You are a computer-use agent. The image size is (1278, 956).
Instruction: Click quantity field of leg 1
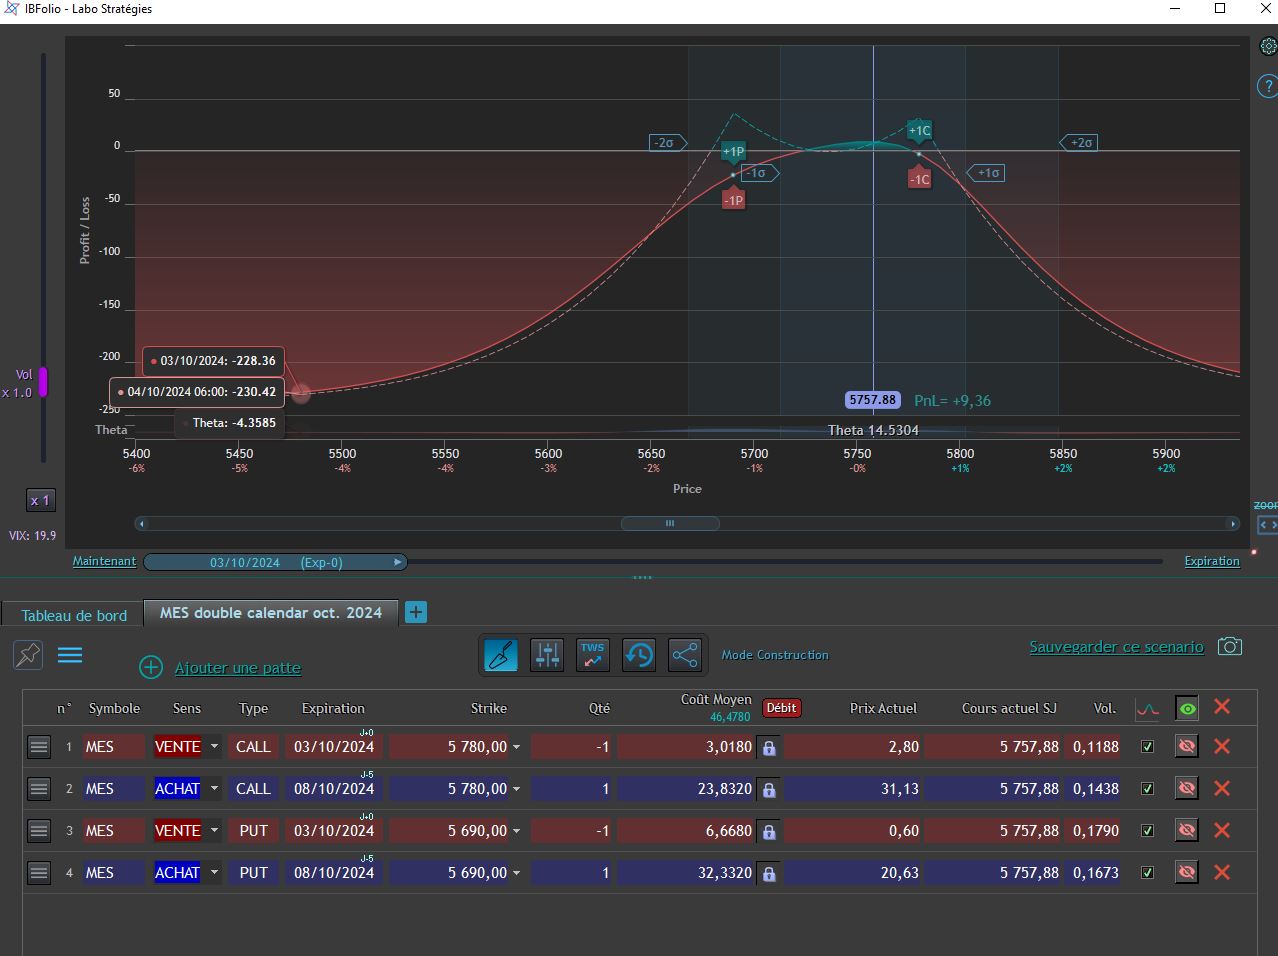[572, 746]
